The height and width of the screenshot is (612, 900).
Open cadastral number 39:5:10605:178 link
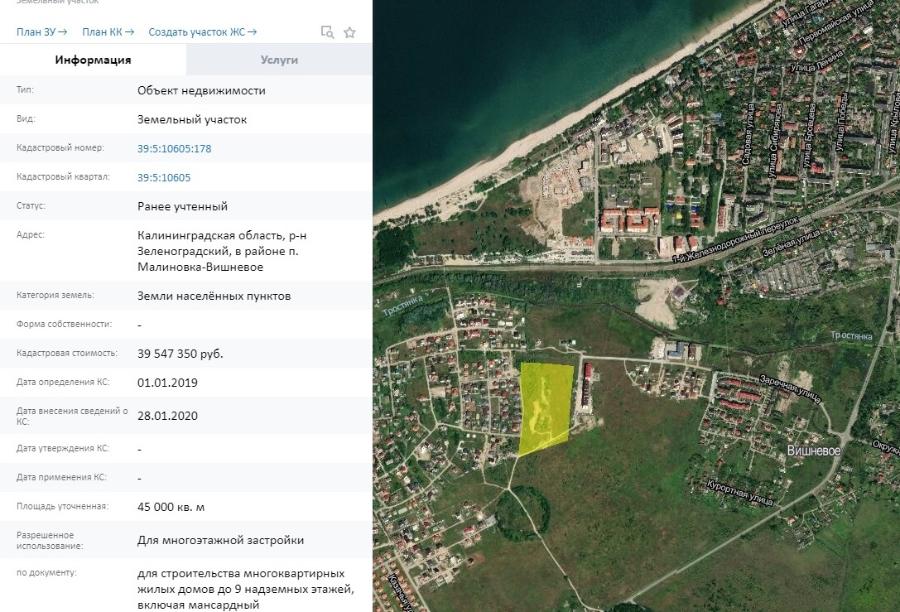pyautogui.click(x=174, y=149)
